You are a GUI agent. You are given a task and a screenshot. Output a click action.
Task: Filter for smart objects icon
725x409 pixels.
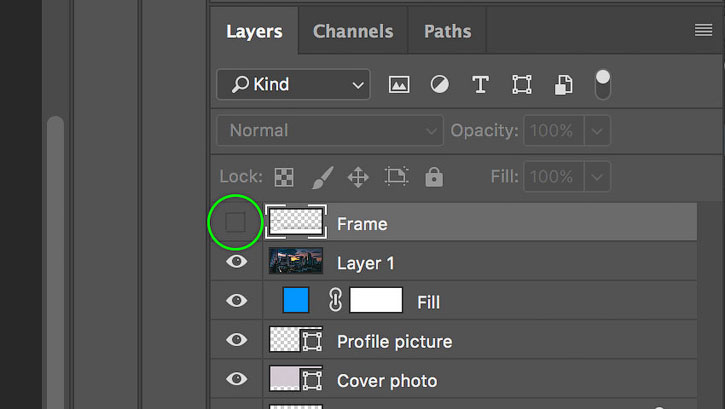(563, 85)
